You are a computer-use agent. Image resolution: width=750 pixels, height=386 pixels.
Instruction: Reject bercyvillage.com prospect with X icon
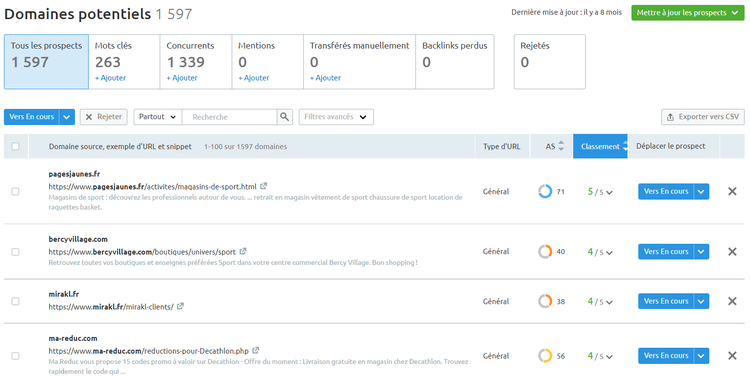732,252
